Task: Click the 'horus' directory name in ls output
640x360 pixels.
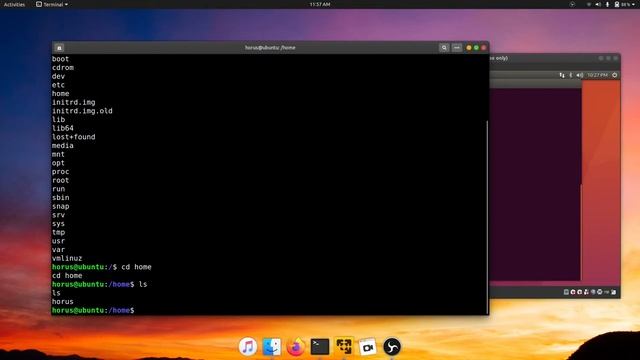Action: (x=63, y=302)
